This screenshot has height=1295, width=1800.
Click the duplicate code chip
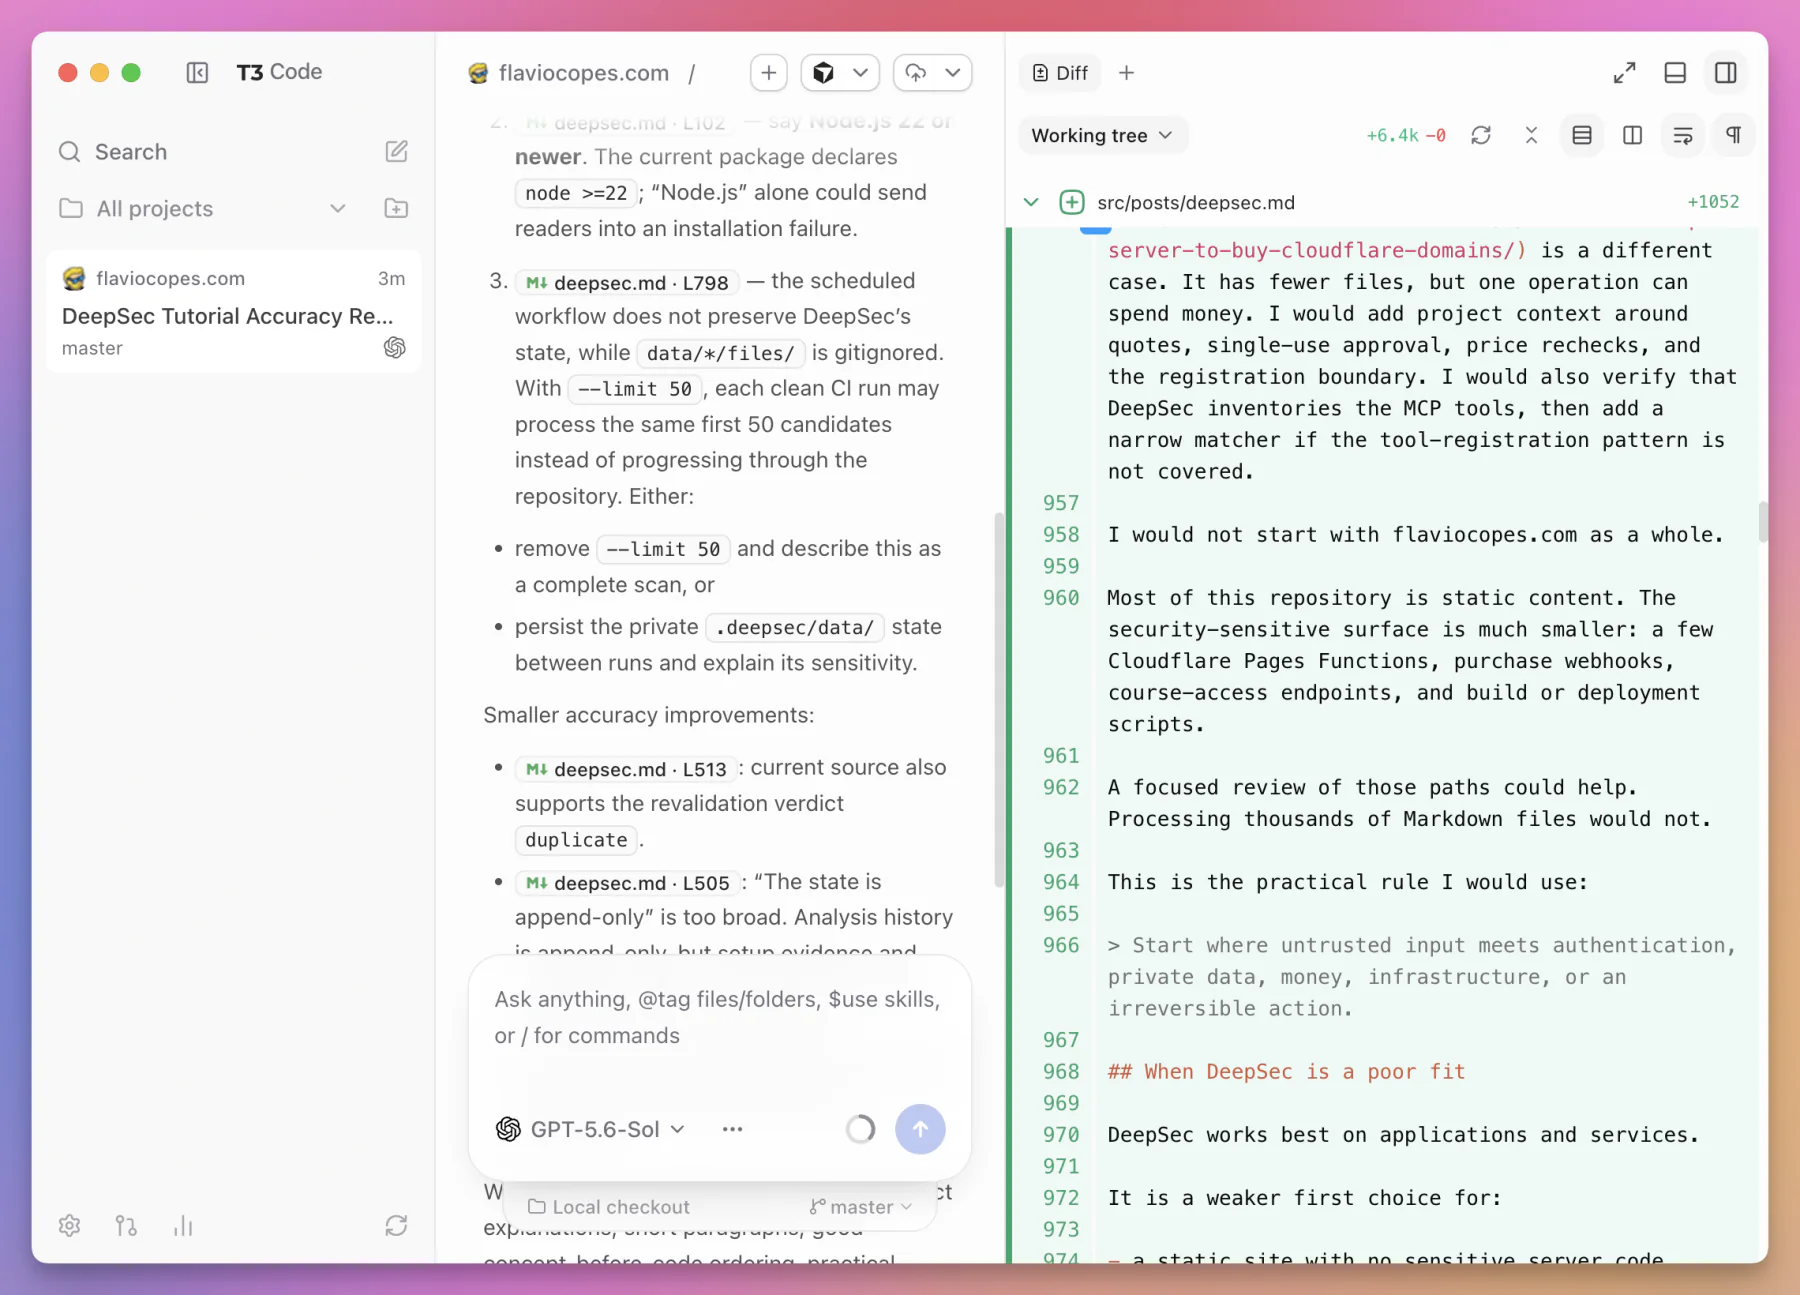click(576, 840)
